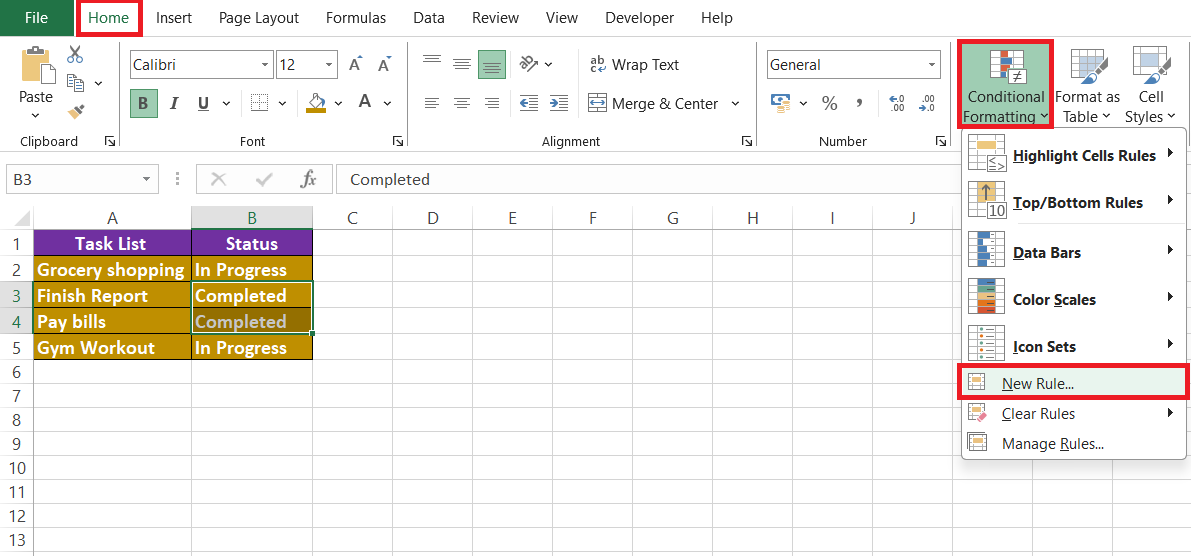Toggle Underline formatting
1191x556 pixels.
tap(203, 103)
